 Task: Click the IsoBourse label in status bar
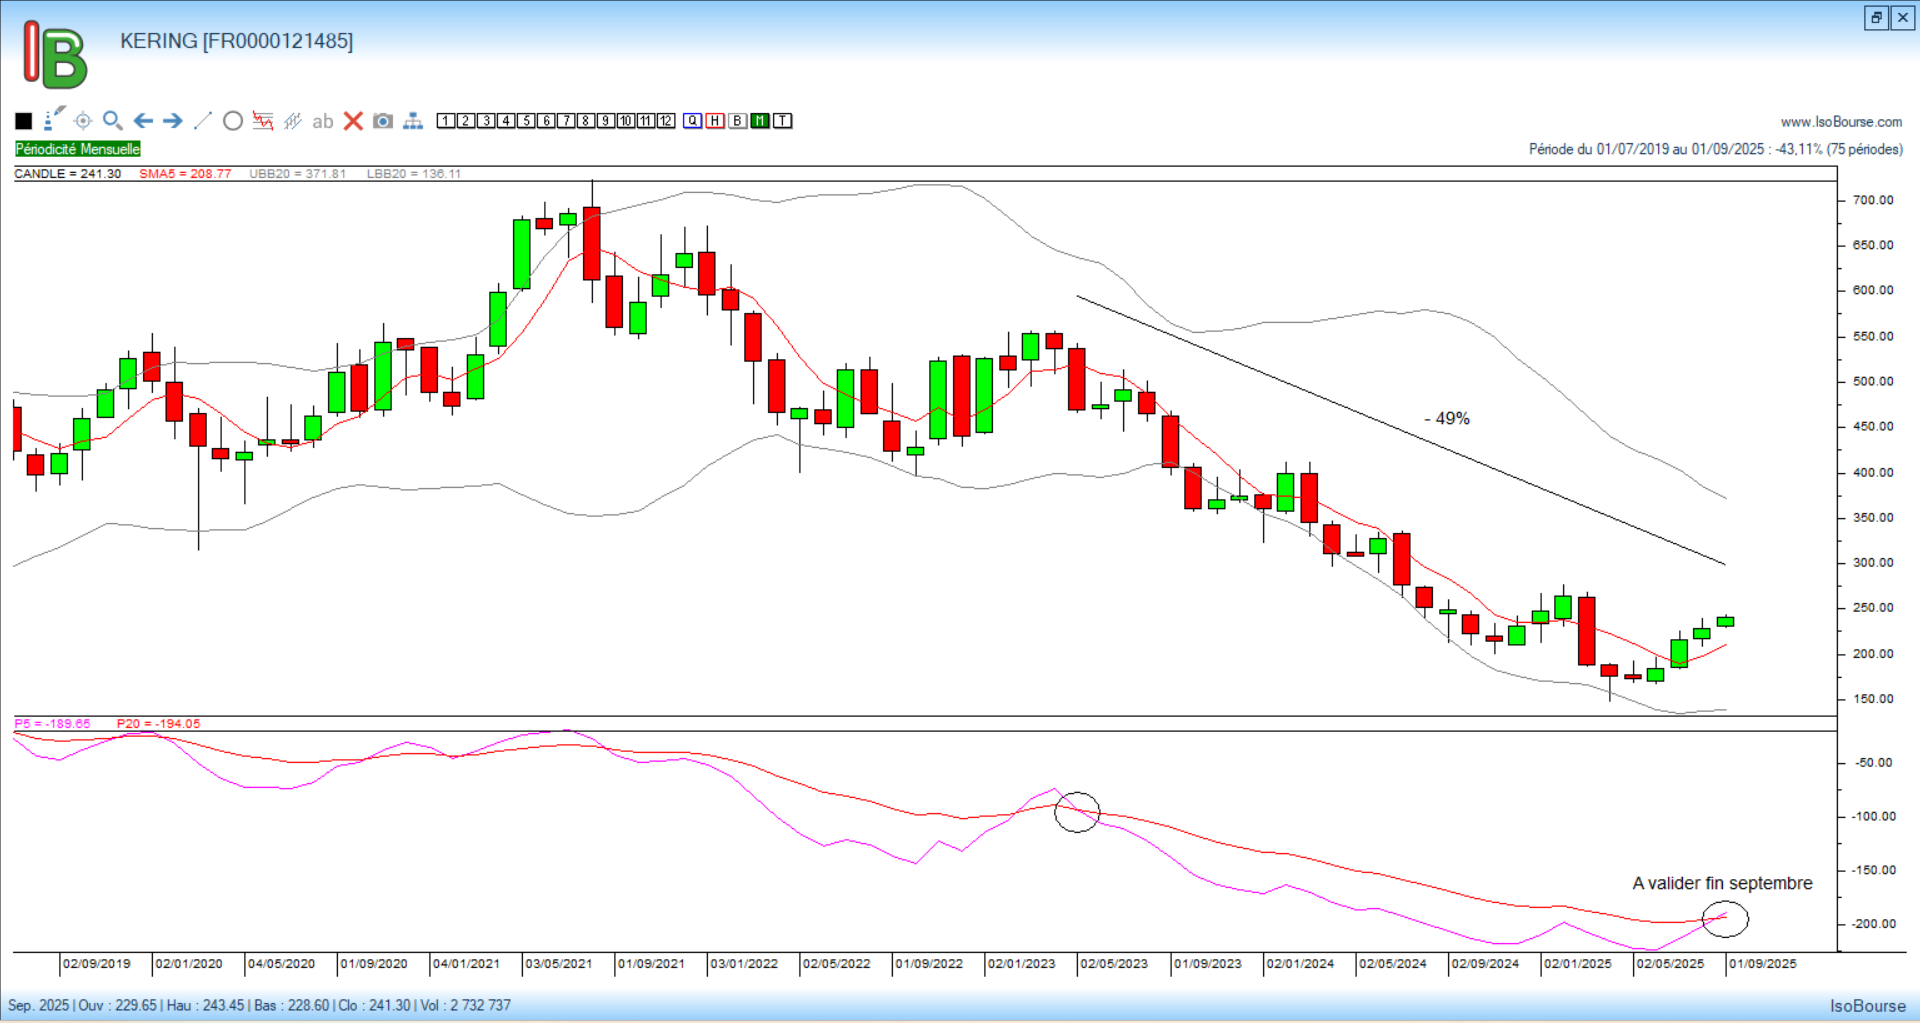pyautogui.click(x=1868, y=1006)
